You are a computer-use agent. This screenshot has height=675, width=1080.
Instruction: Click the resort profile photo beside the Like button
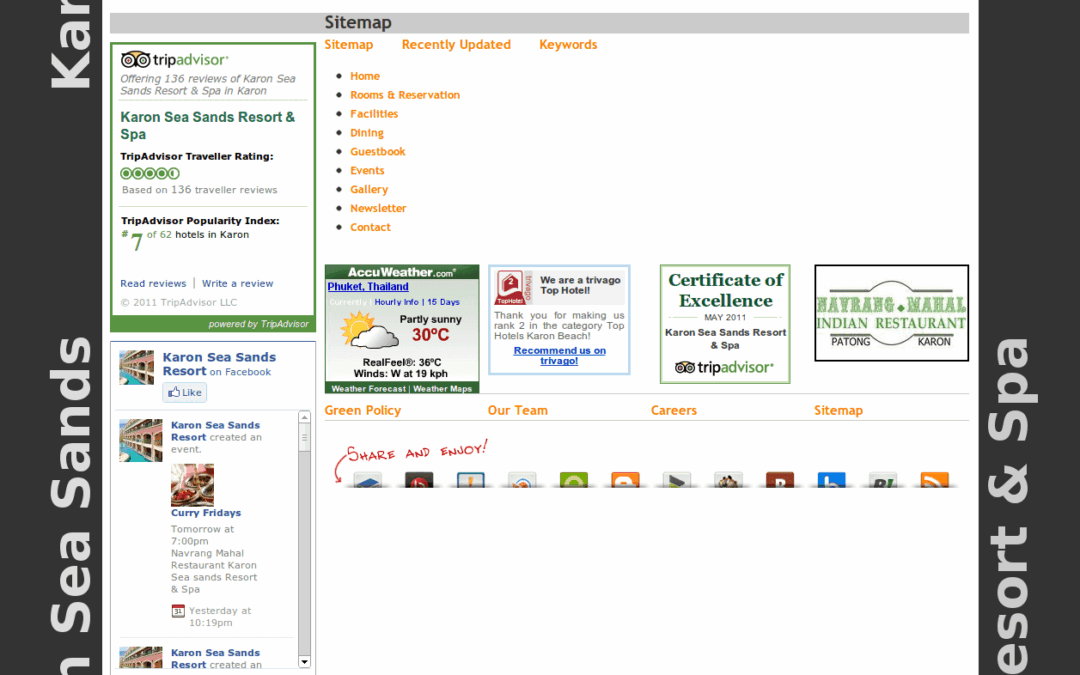pos(136,367)
